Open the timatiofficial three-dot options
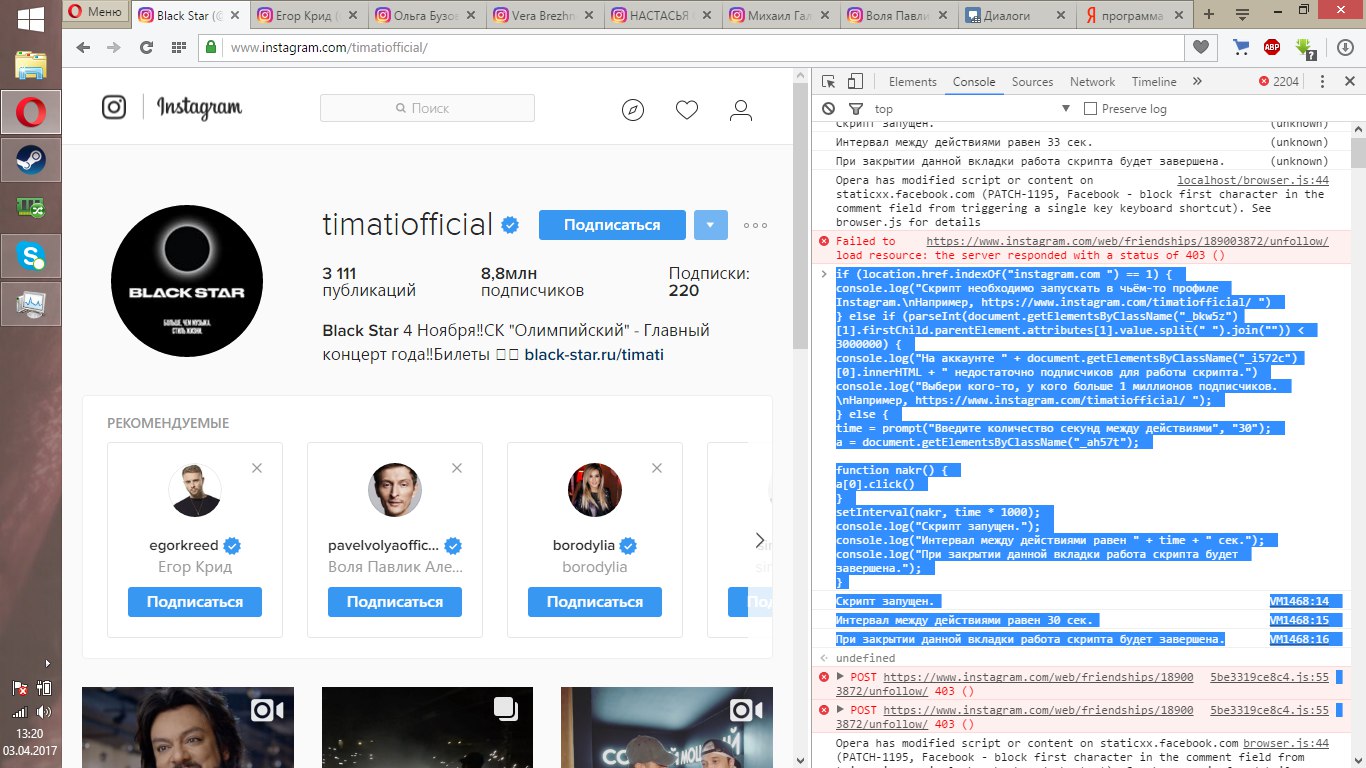The height and width of the screenshot is (768, 1366). click(755, 226)
